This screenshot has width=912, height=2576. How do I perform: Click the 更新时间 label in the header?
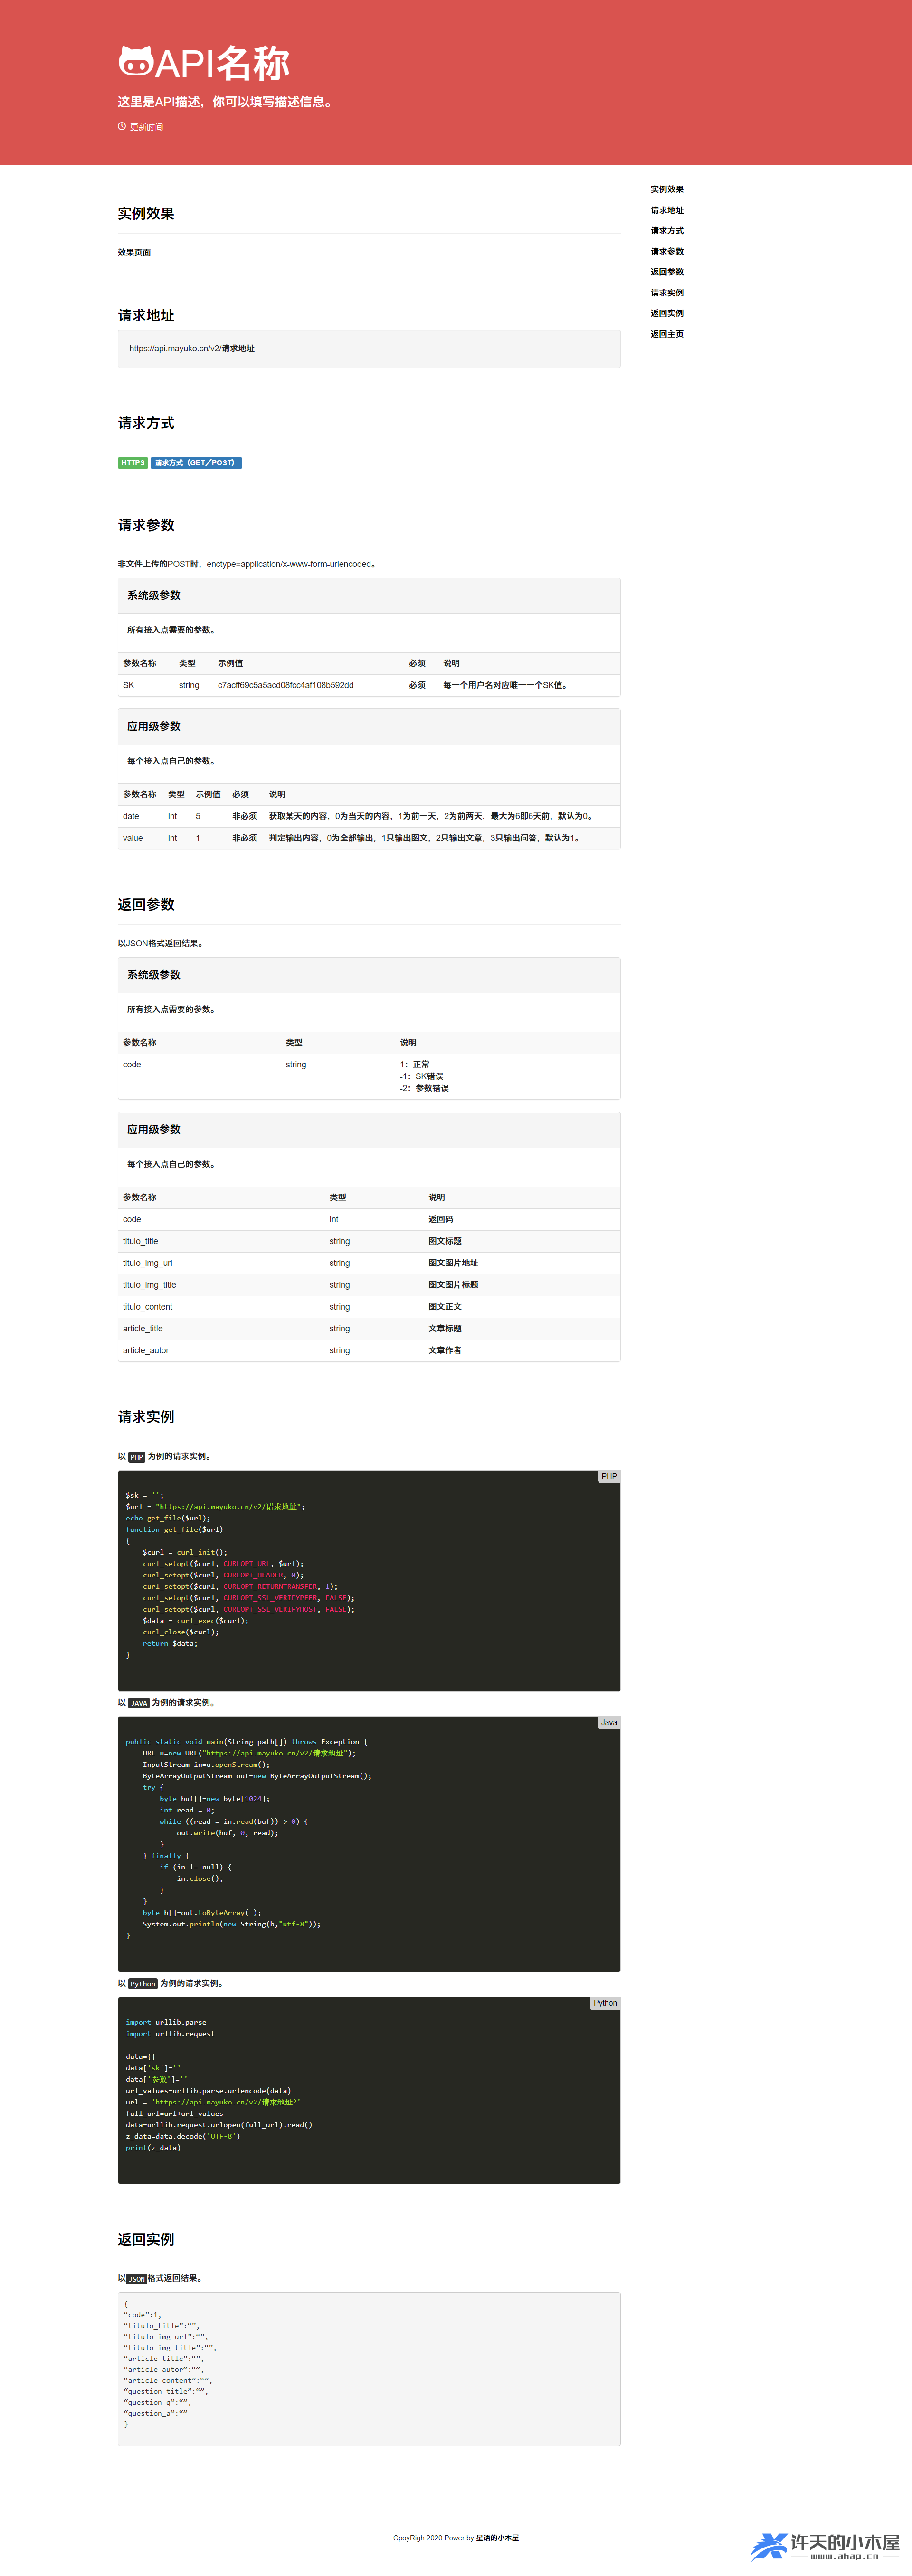(146, 127)
